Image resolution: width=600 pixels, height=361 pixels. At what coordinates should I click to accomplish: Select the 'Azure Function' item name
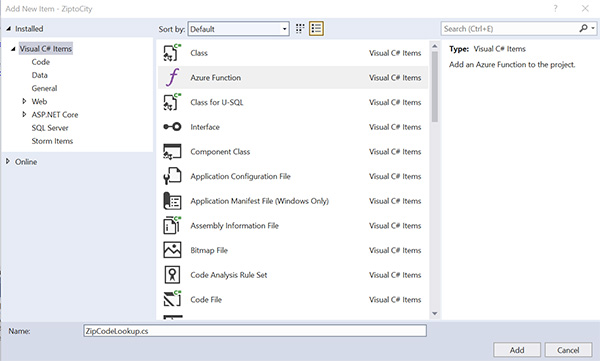[x=215, y=78]
